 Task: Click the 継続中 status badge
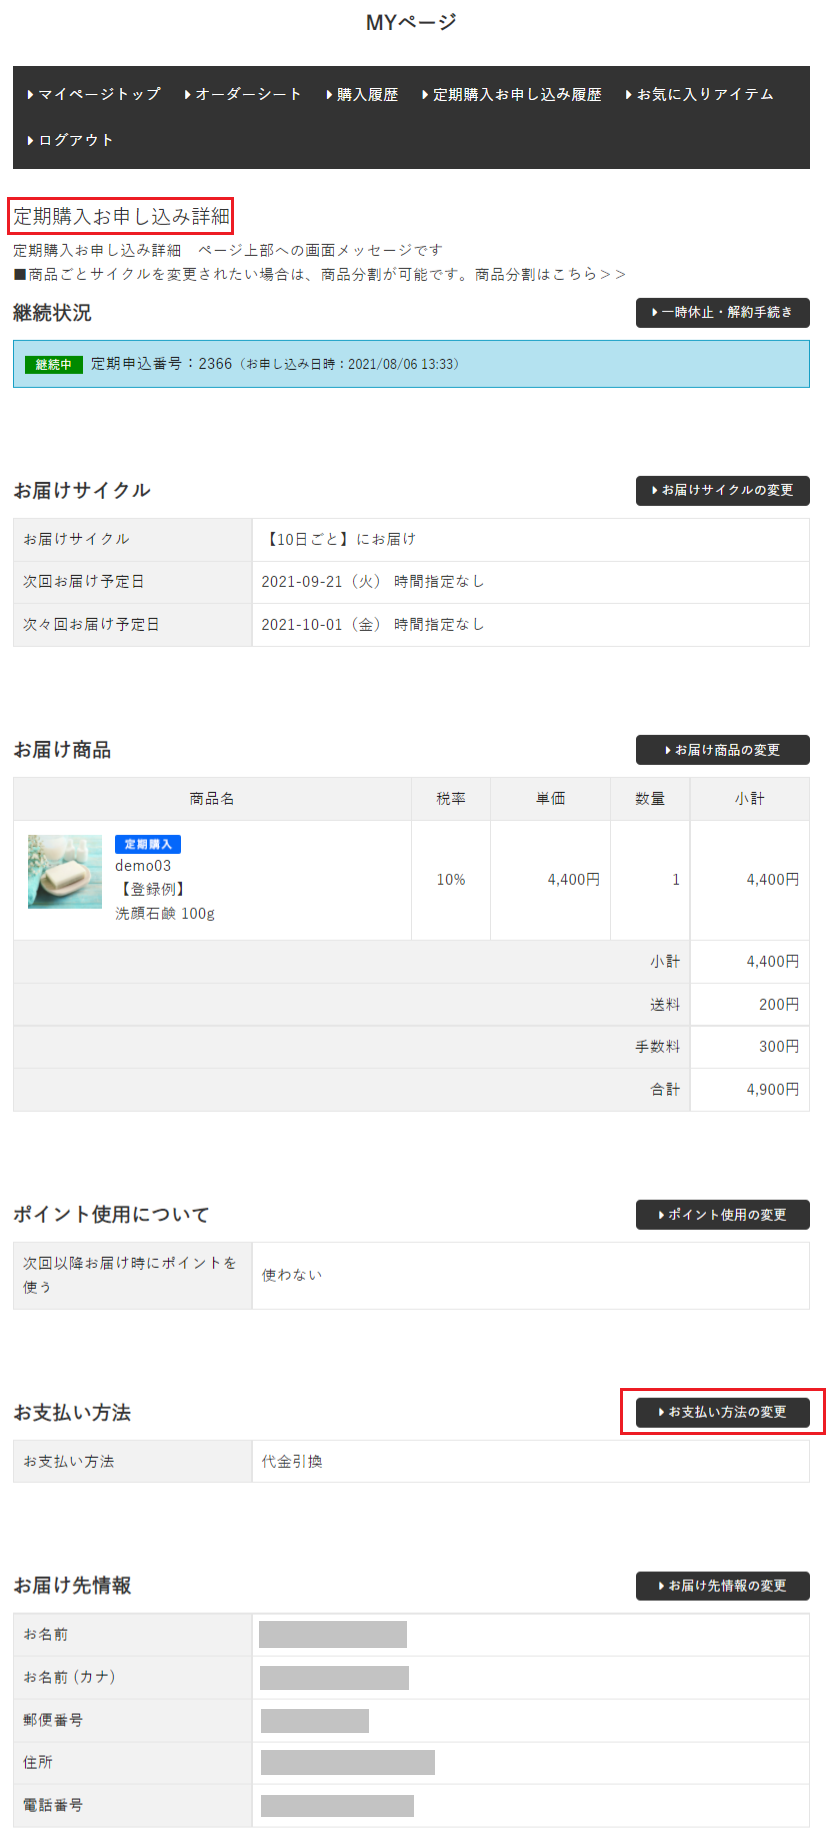(54, 365)
